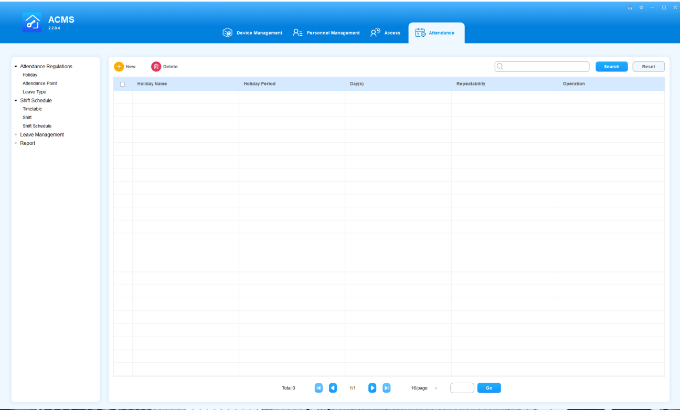Focus the holiday search input field

tap(545, 66)
